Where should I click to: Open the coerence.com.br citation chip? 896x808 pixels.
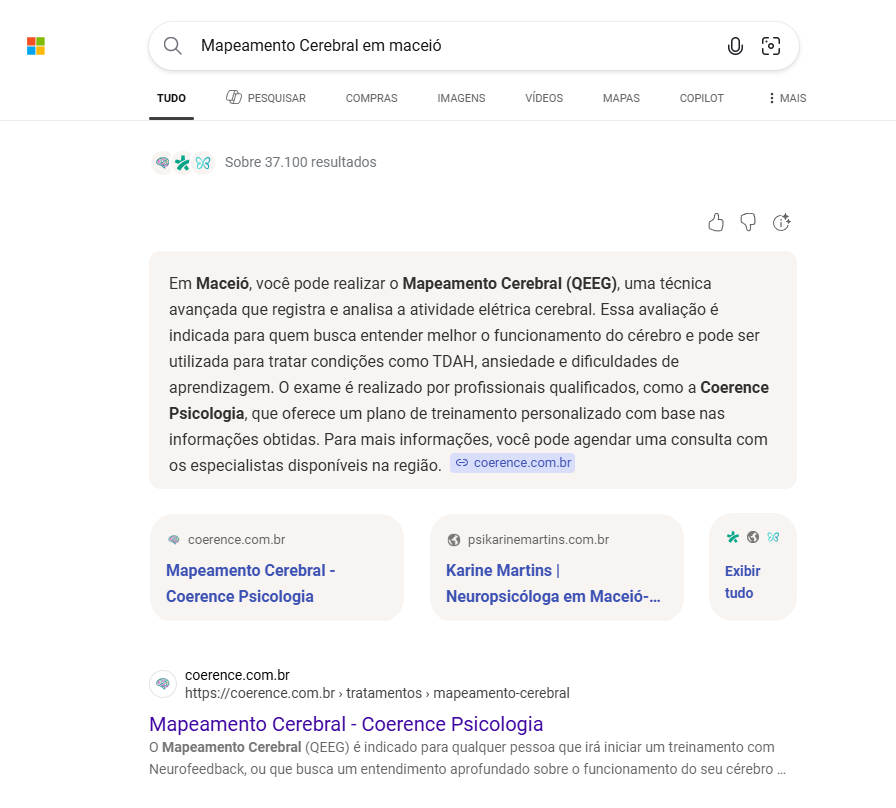(513, 463)
